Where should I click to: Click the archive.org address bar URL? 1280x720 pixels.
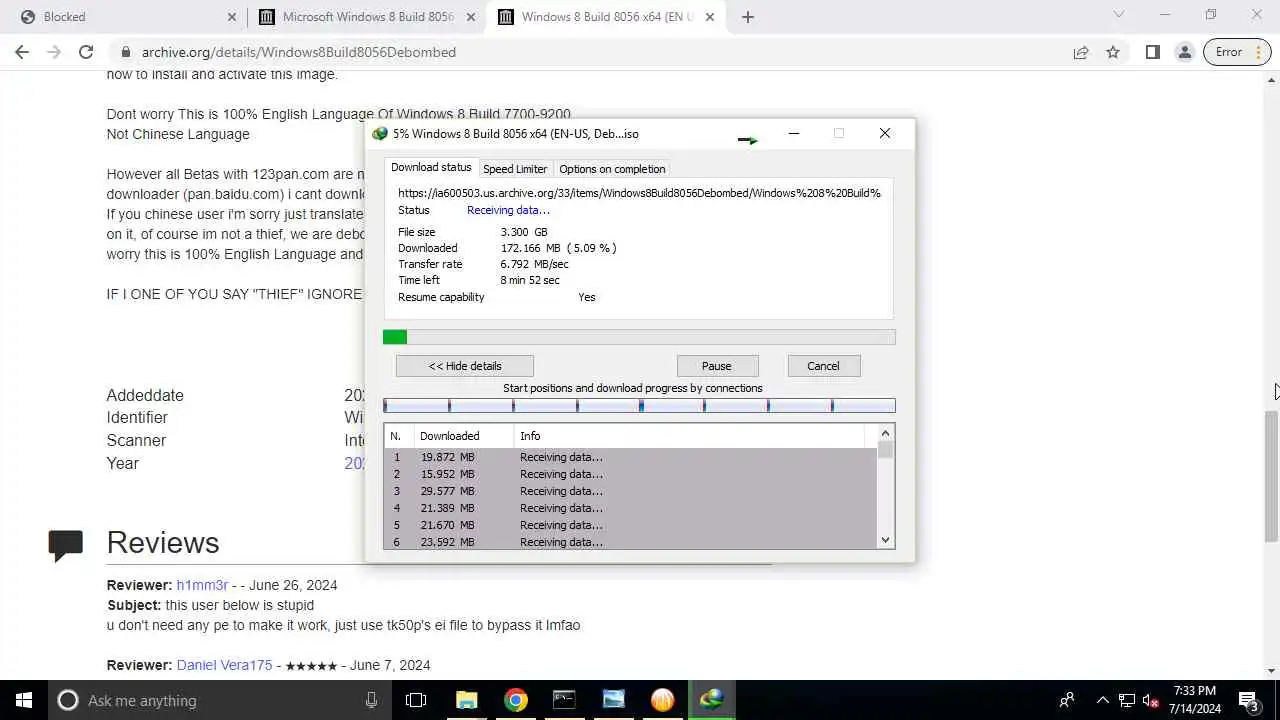[299, 52]
